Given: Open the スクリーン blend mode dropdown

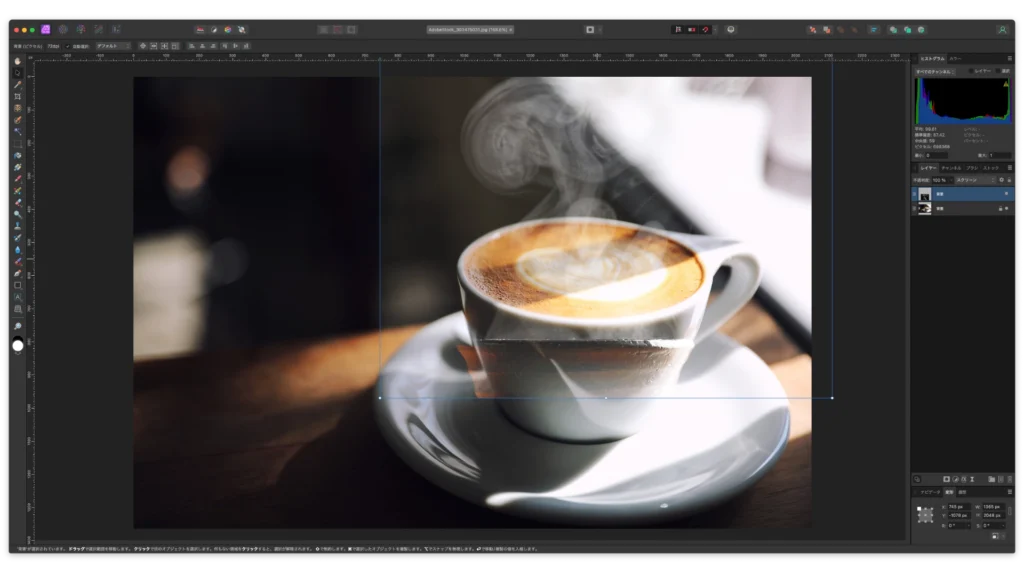Looking at the screenshot, I should [x=977, y=180].
